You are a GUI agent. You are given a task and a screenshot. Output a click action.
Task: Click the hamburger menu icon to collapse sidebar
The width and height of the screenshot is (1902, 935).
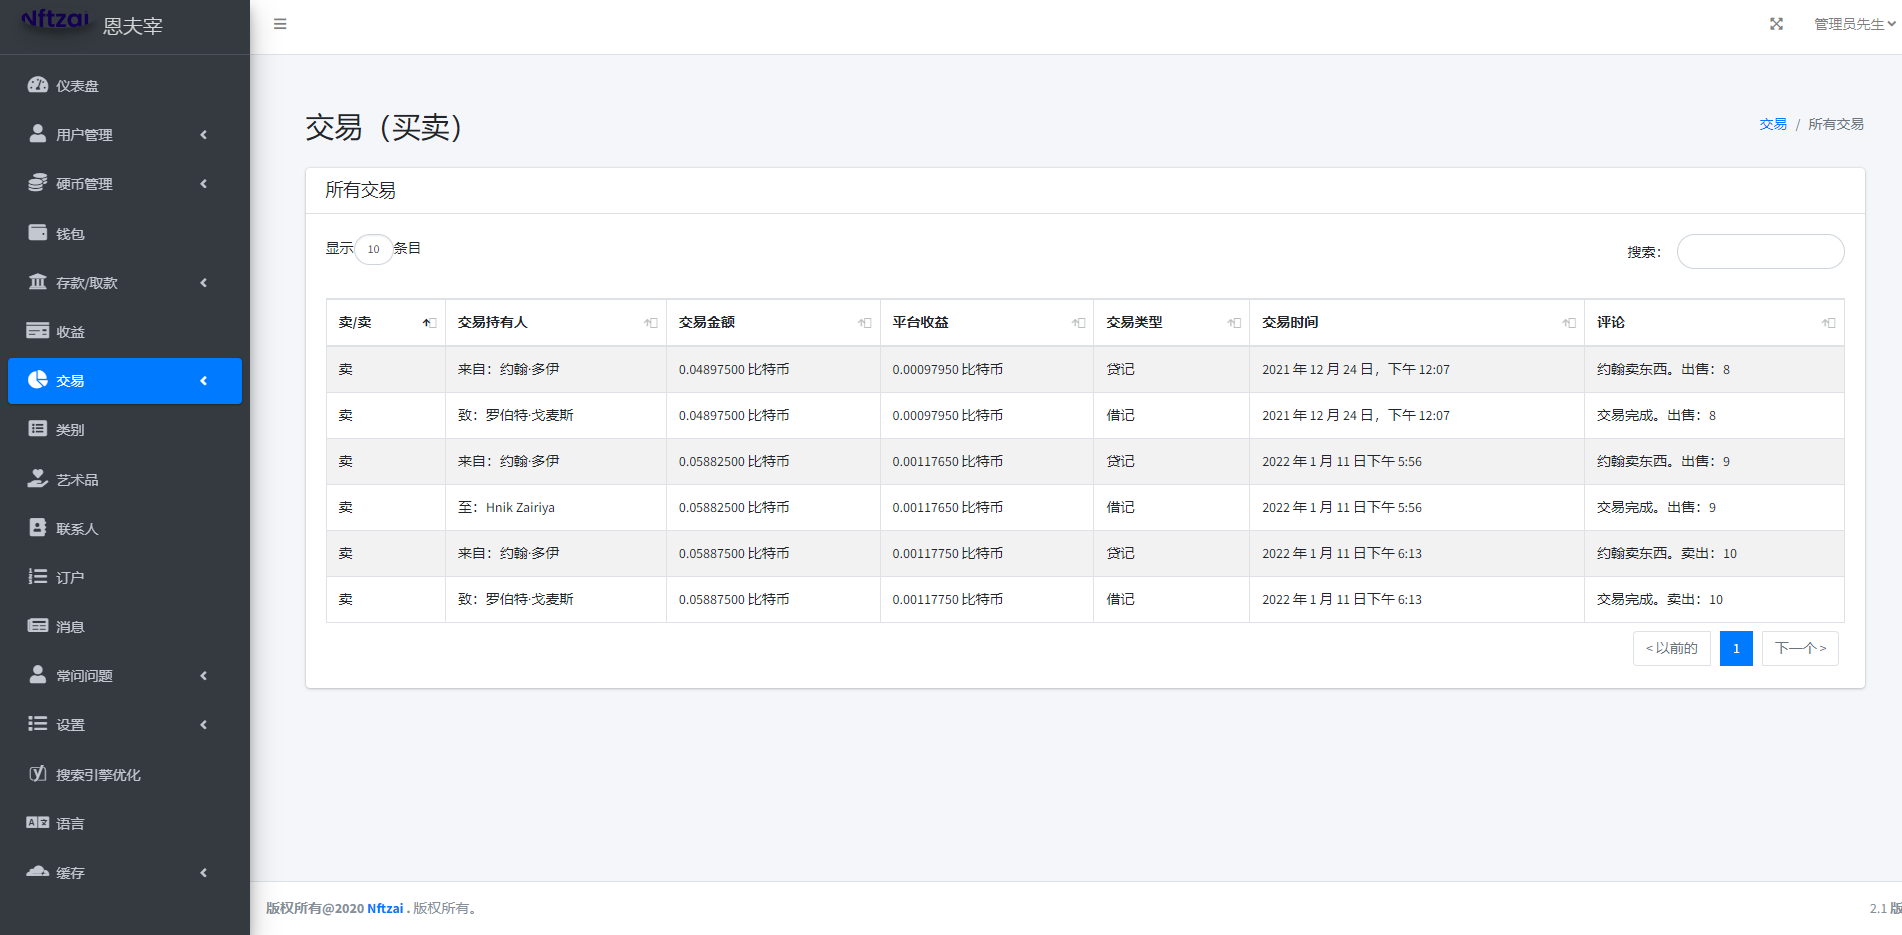point(280,24)
